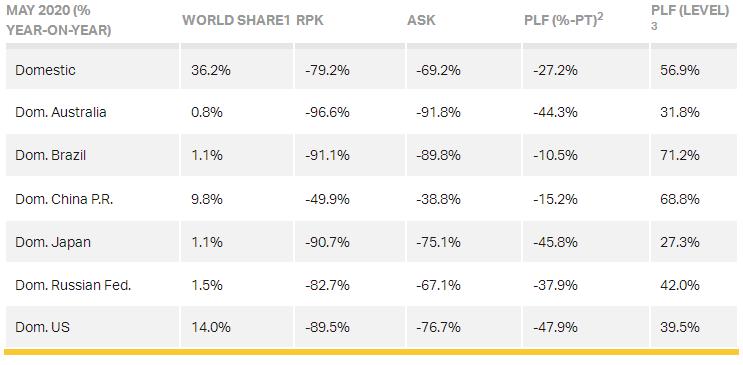Click the RPK column header
743x365 pixels.
click(x=310, y=20)
